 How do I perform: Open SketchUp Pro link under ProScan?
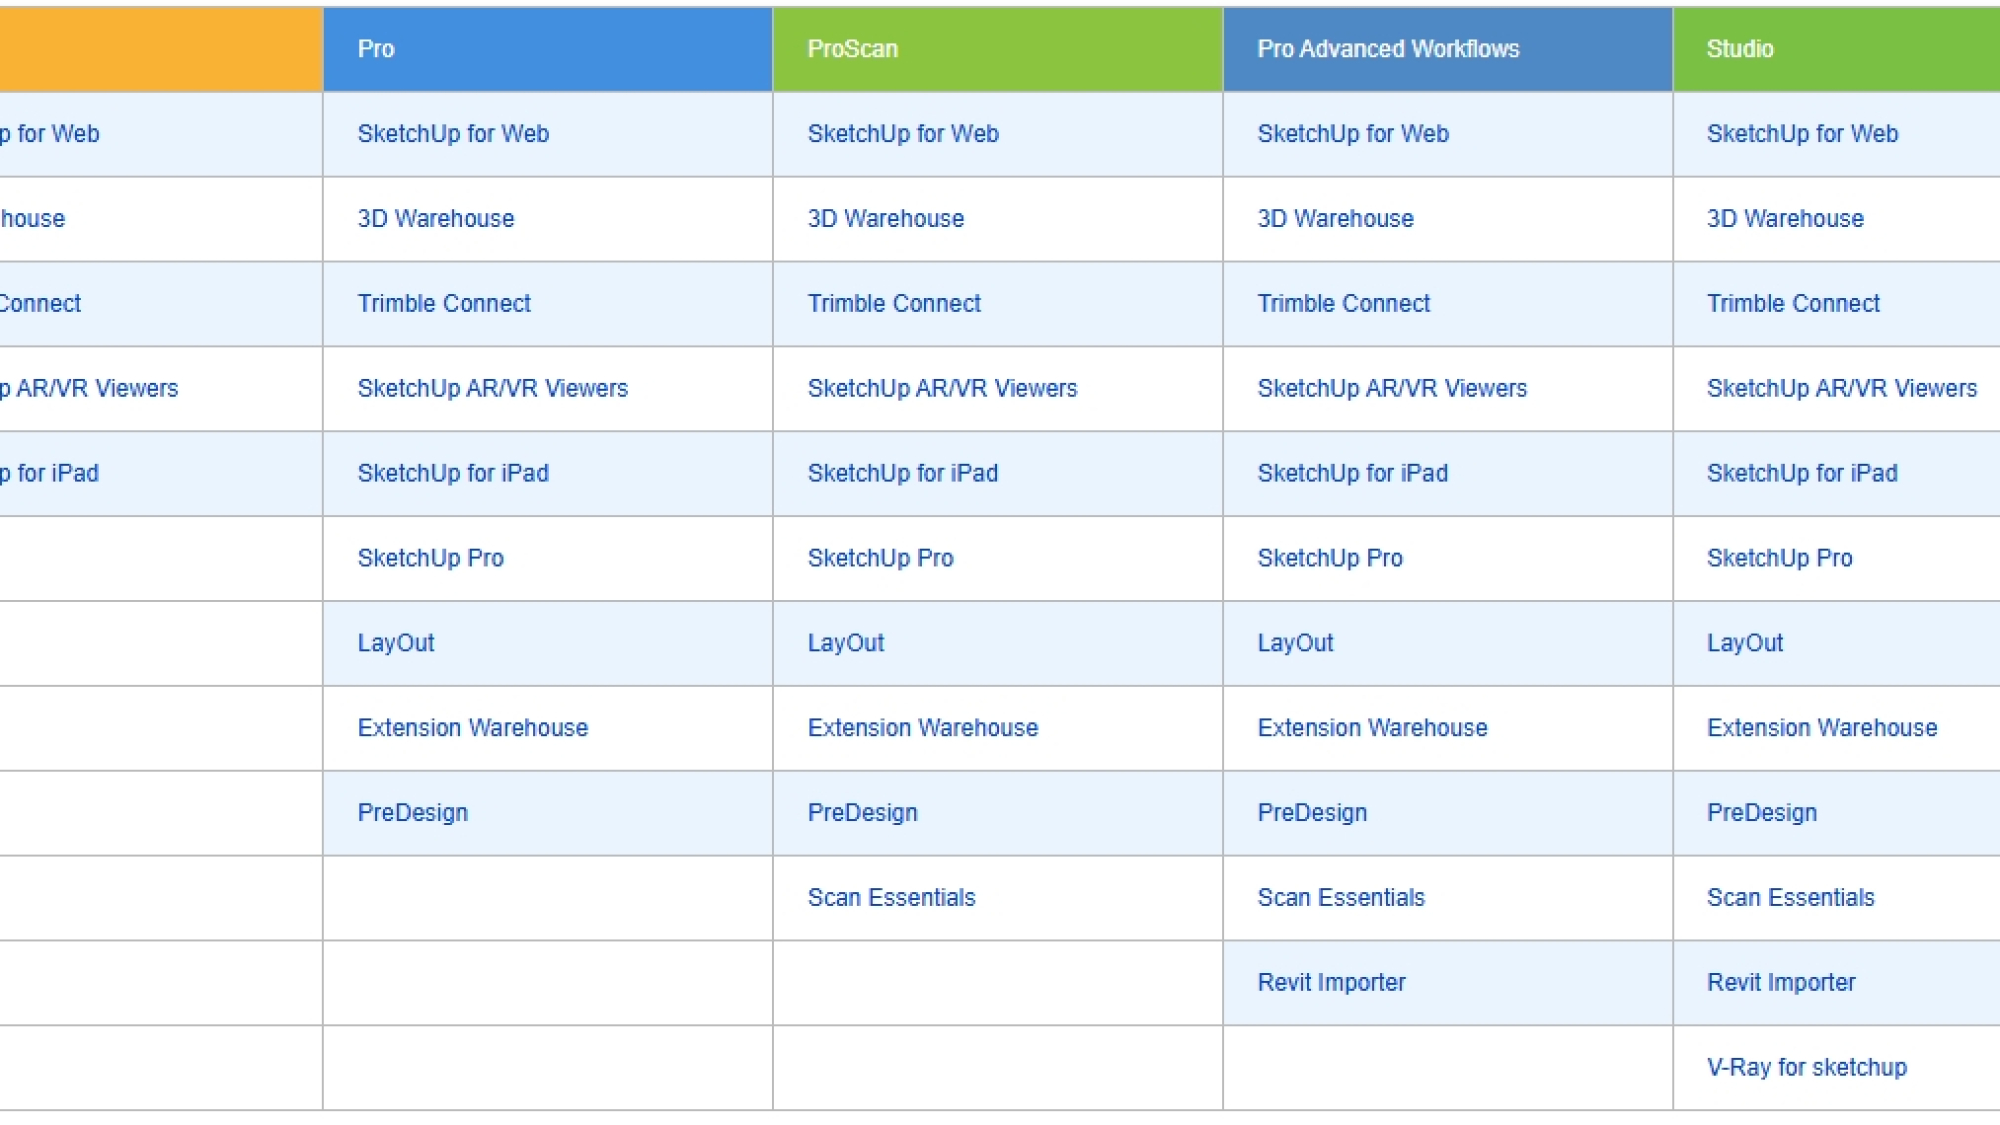pos(880,558)
